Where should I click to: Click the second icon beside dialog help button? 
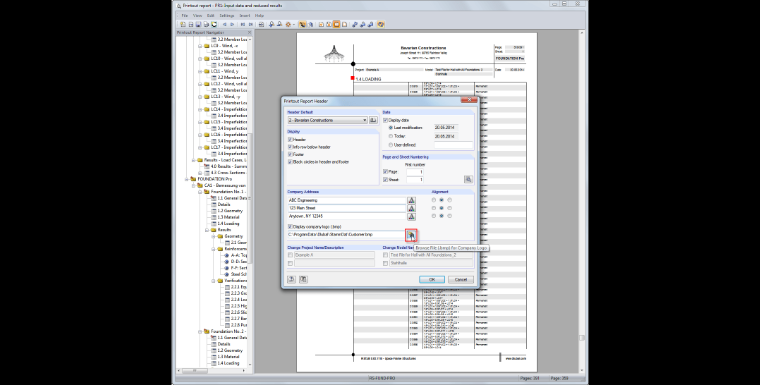[303, 279]
